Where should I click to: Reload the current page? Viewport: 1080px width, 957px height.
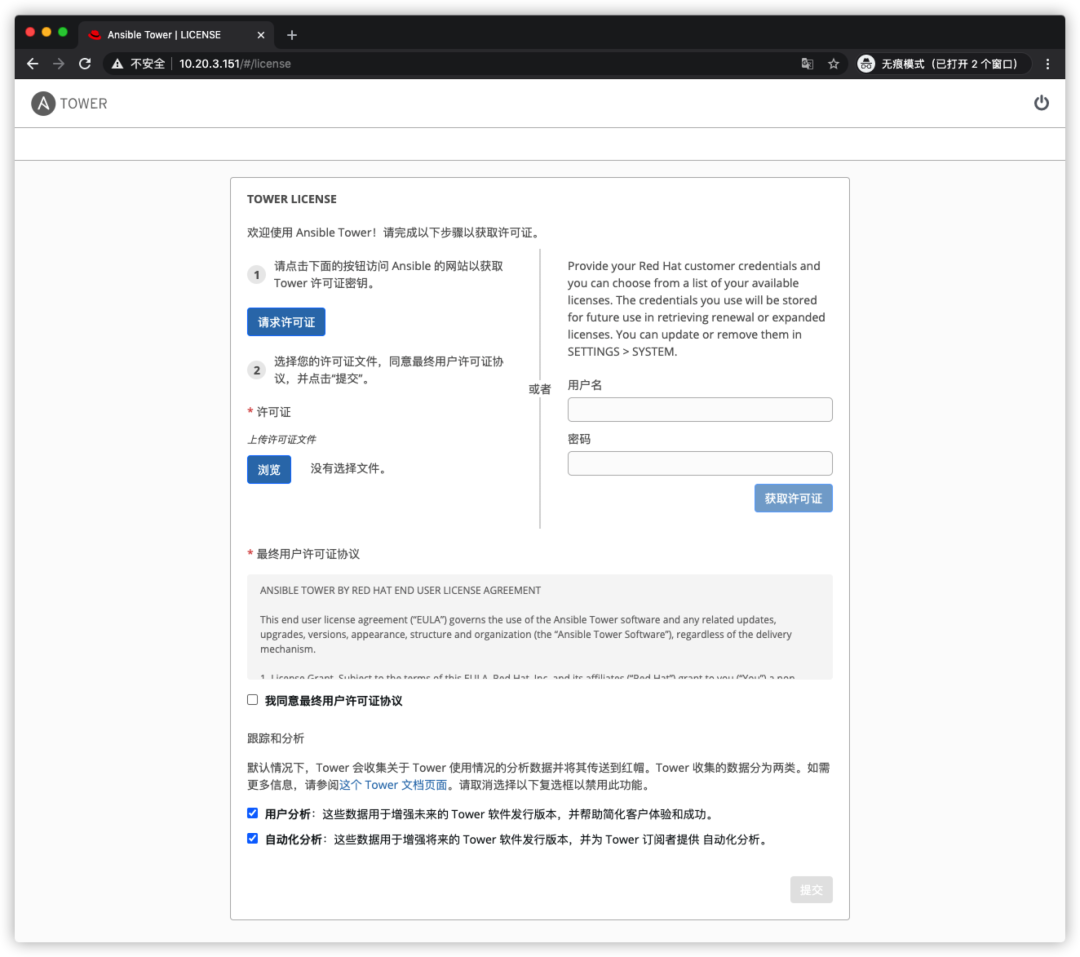(84, 62)
